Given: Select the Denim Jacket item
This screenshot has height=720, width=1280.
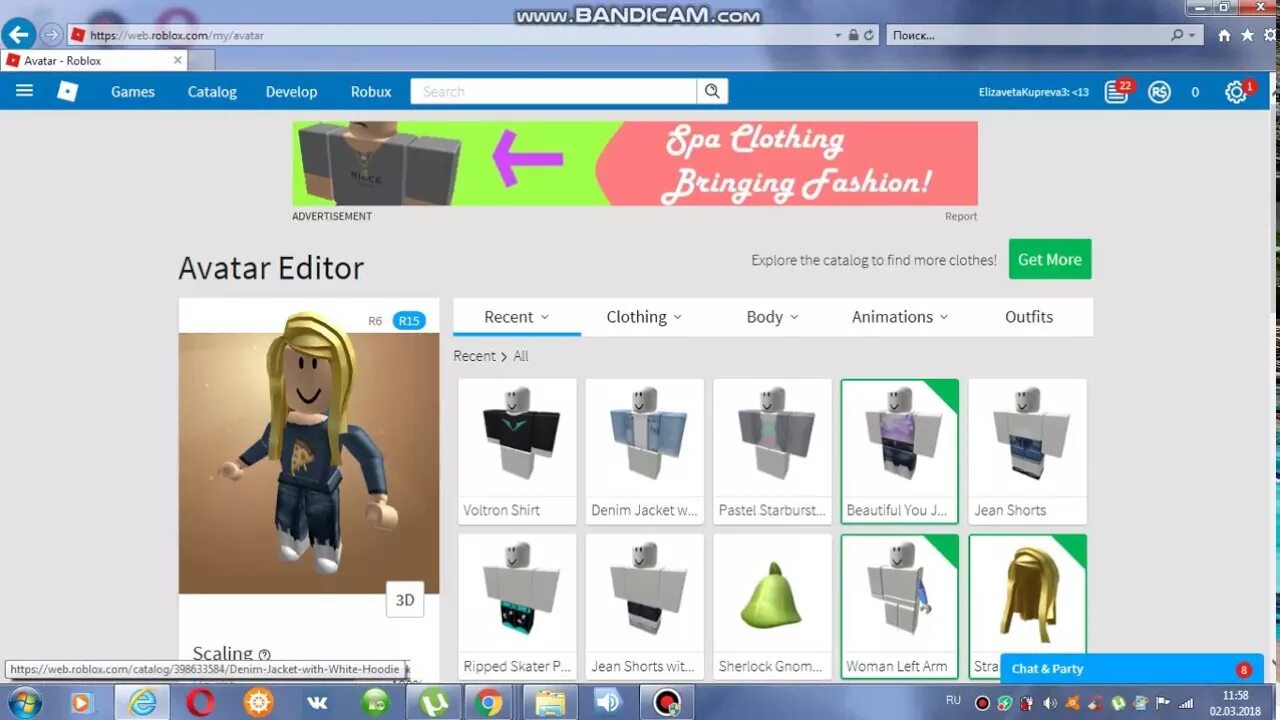Looking at the screenshot, I should pos(645,451).
